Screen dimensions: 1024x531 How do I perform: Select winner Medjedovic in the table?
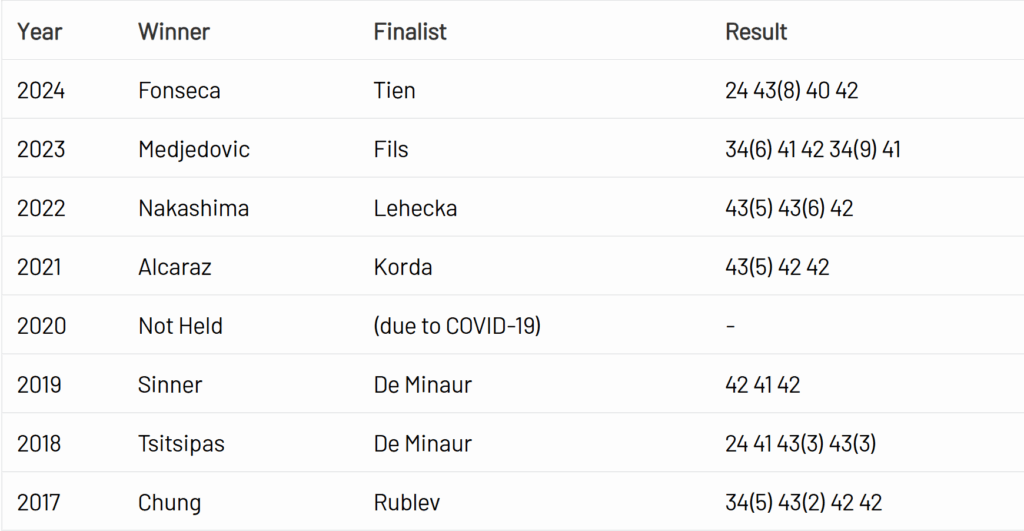(x=194, y=150)
